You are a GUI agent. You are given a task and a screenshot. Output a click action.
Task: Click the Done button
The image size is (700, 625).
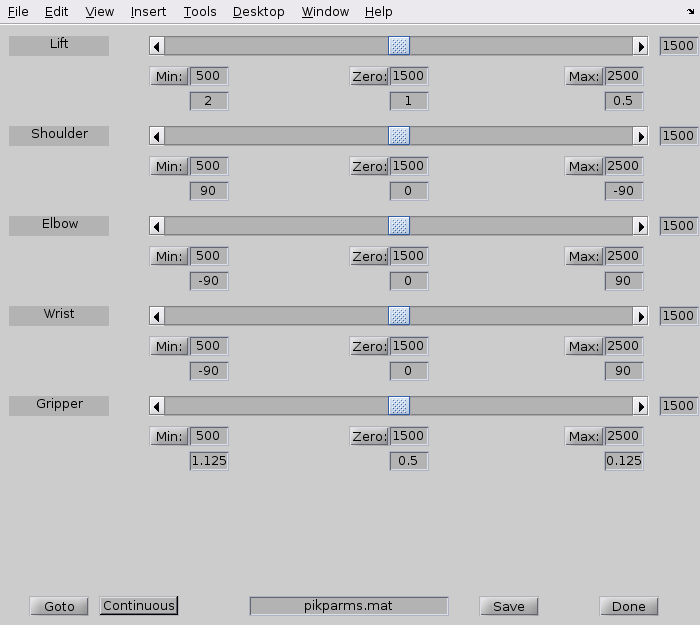[x=628, y=606]
